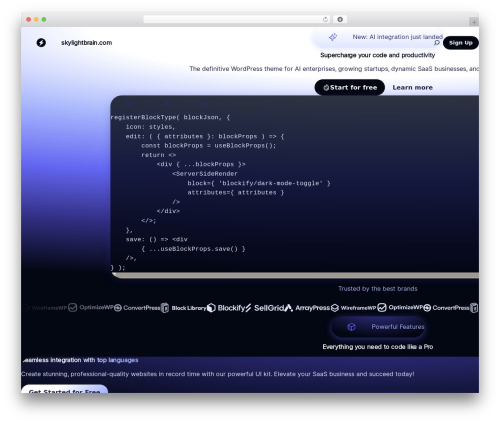This screenshot has height=423, width=500.
Task: Click 'Supercharge your code and productivity' heading
Action: [378, 55]
